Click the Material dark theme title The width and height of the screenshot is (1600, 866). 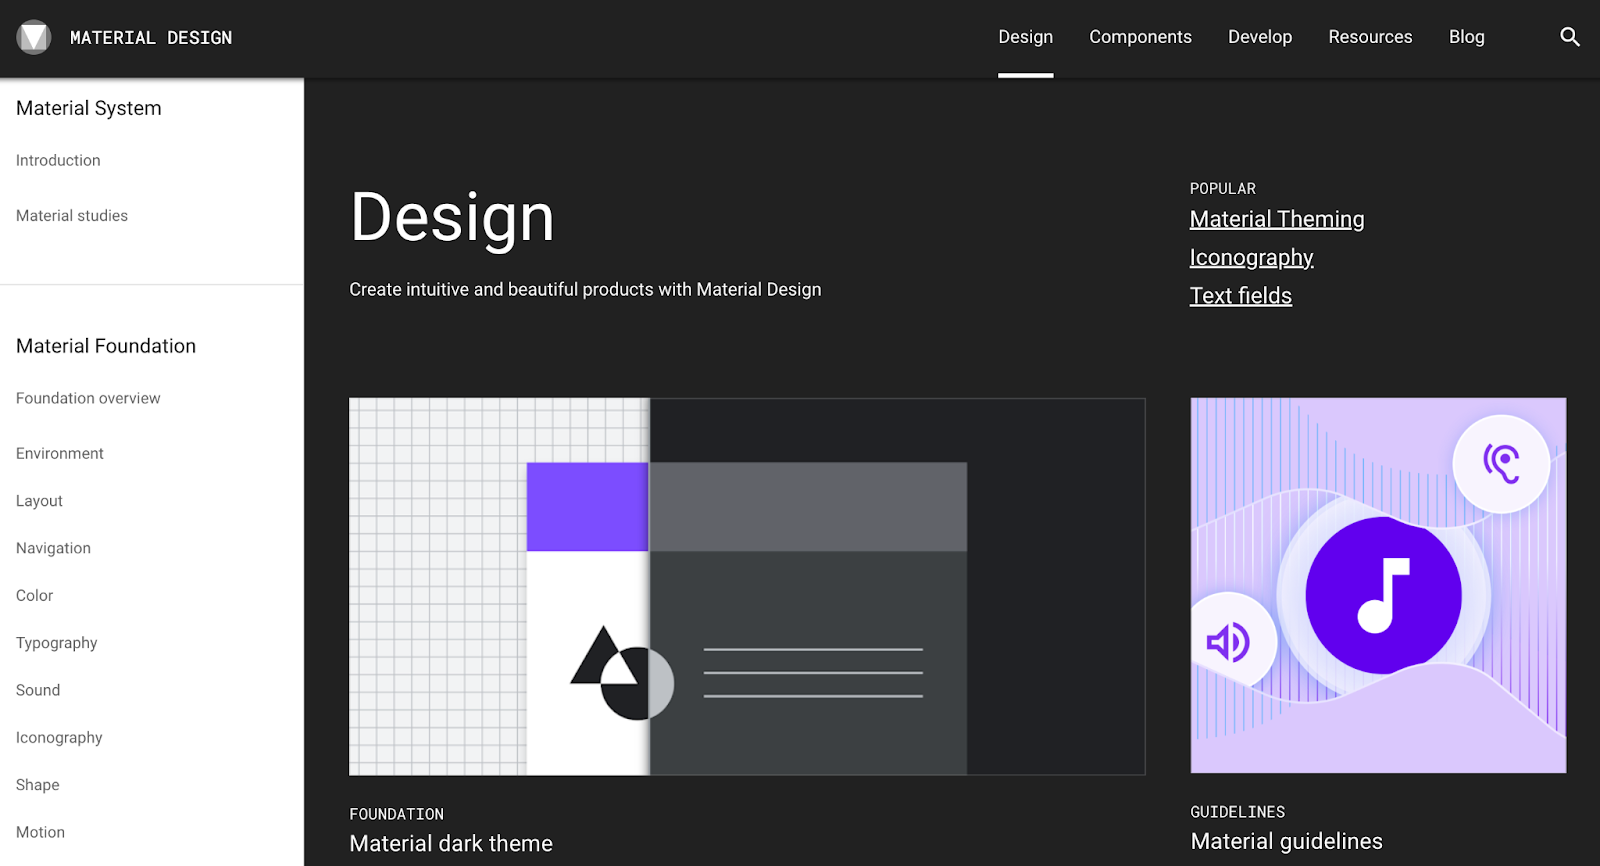click(451, 844)
